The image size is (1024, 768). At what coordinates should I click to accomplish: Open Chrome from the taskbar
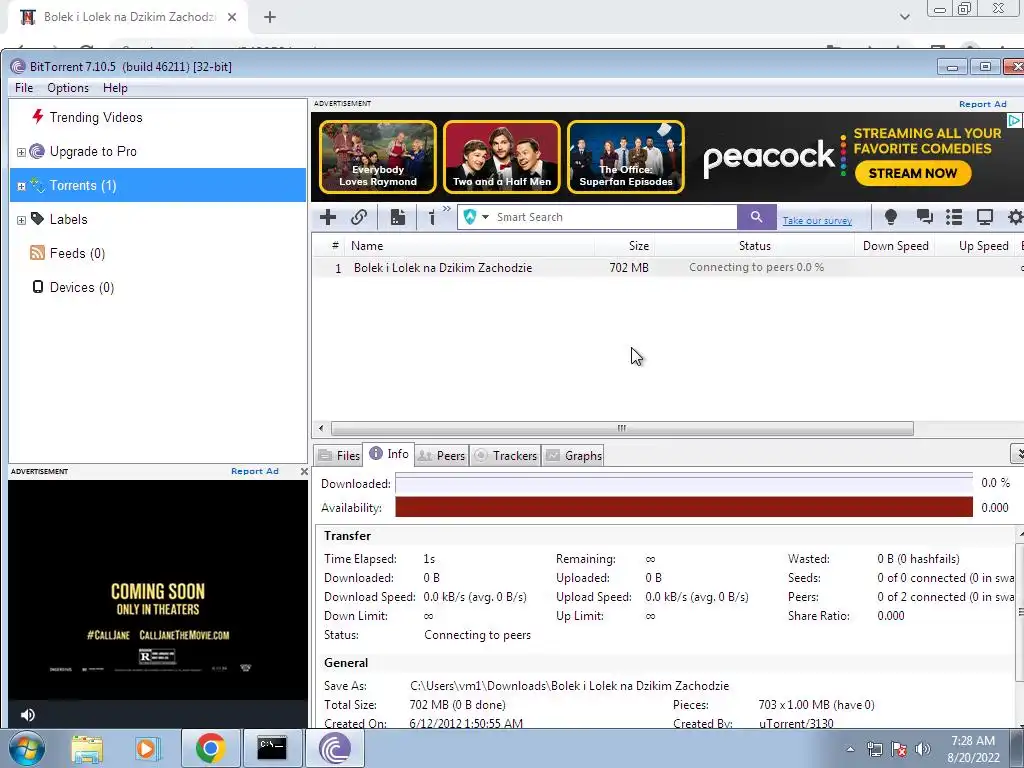tap(210, 748)
